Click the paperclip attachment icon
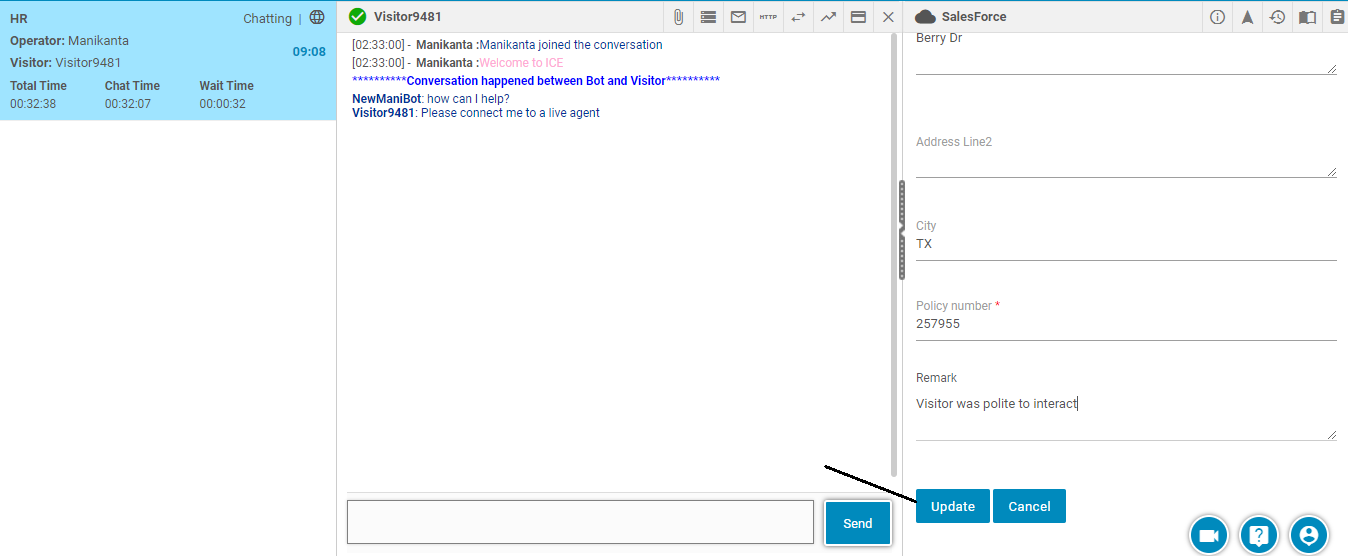Viewport: 1348px width, 556px height. point(678,17)
